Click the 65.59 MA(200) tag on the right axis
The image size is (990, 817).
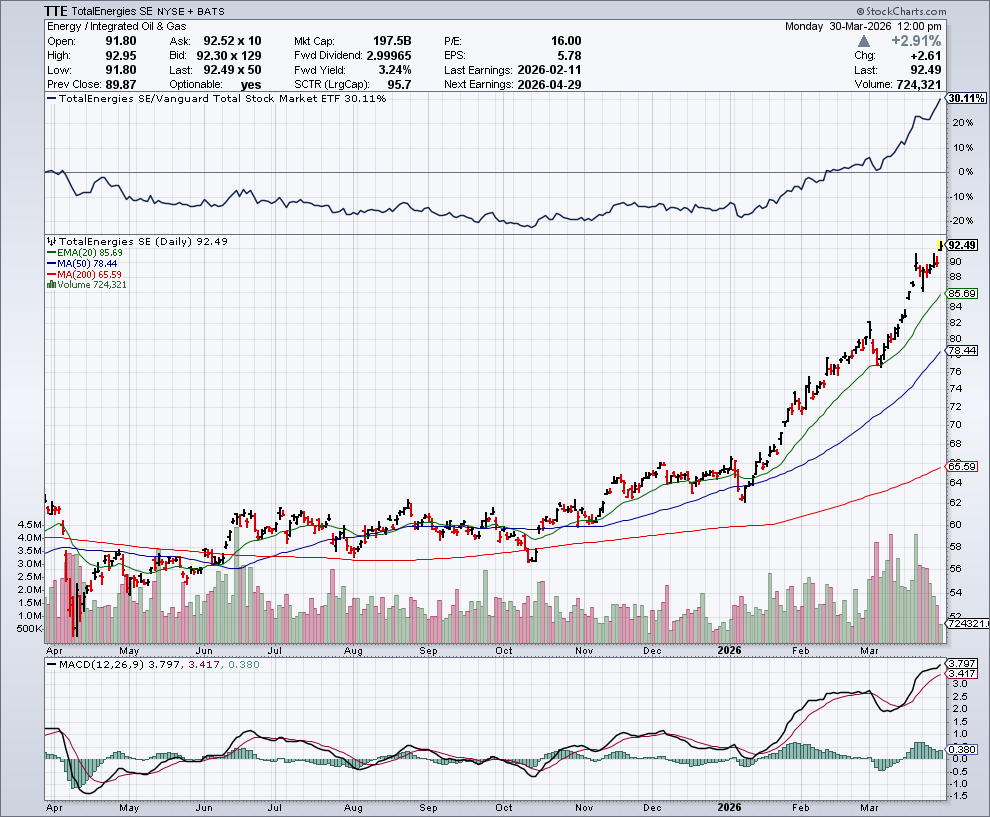coord(961,466)
